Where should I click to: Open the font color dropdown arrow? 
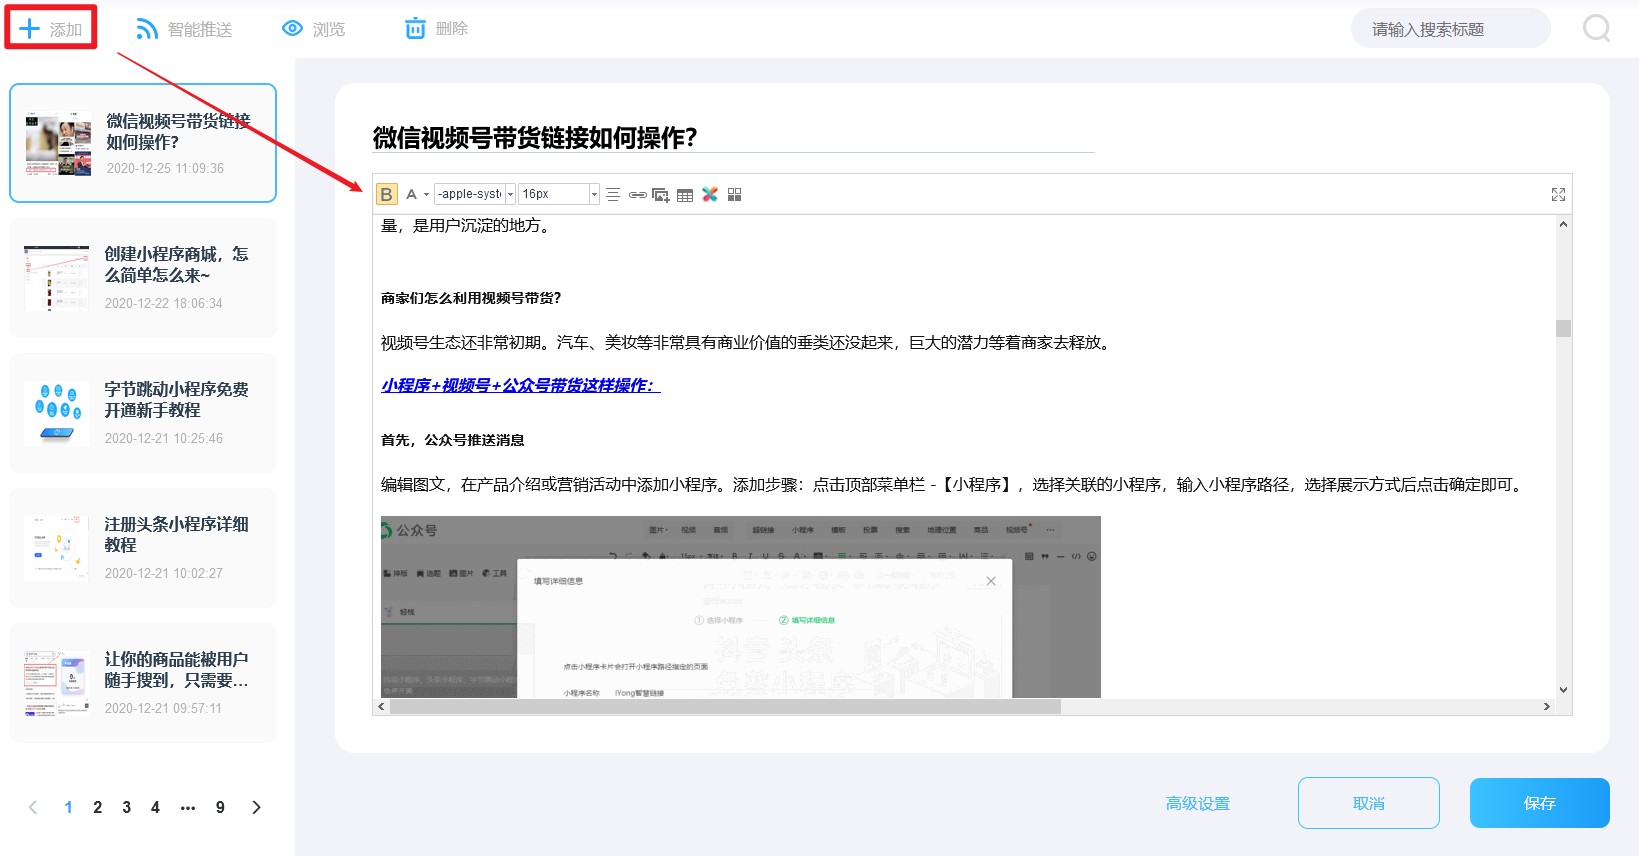(x=426, y=194)
